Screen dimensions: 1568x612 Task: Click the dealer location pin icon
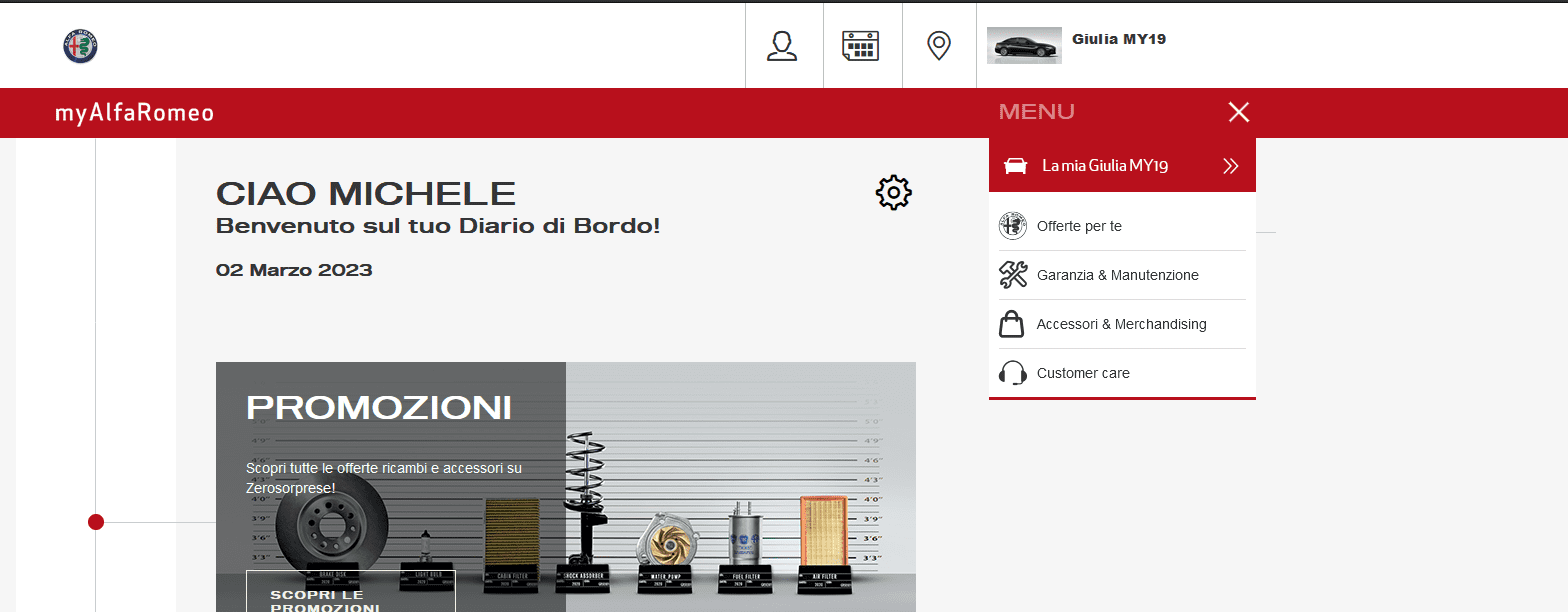pos(938,46)
